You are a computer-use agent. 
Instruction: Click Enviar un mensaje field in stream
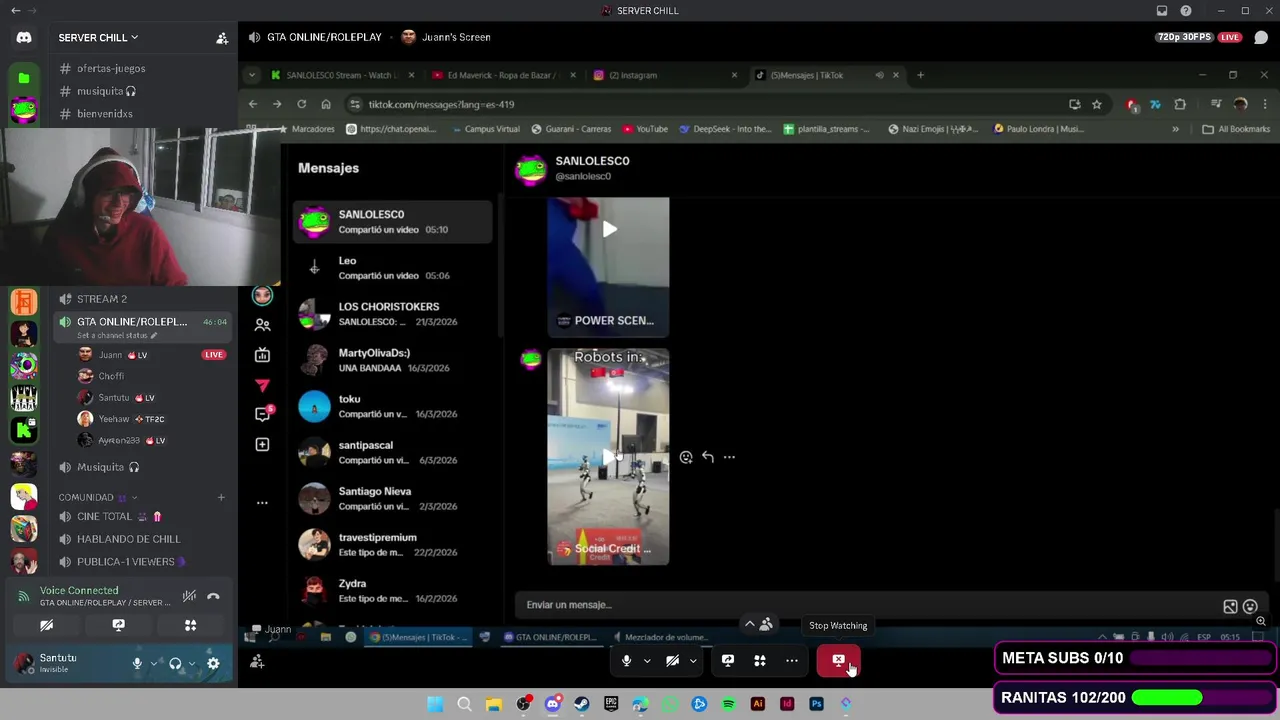pos(866,605)
